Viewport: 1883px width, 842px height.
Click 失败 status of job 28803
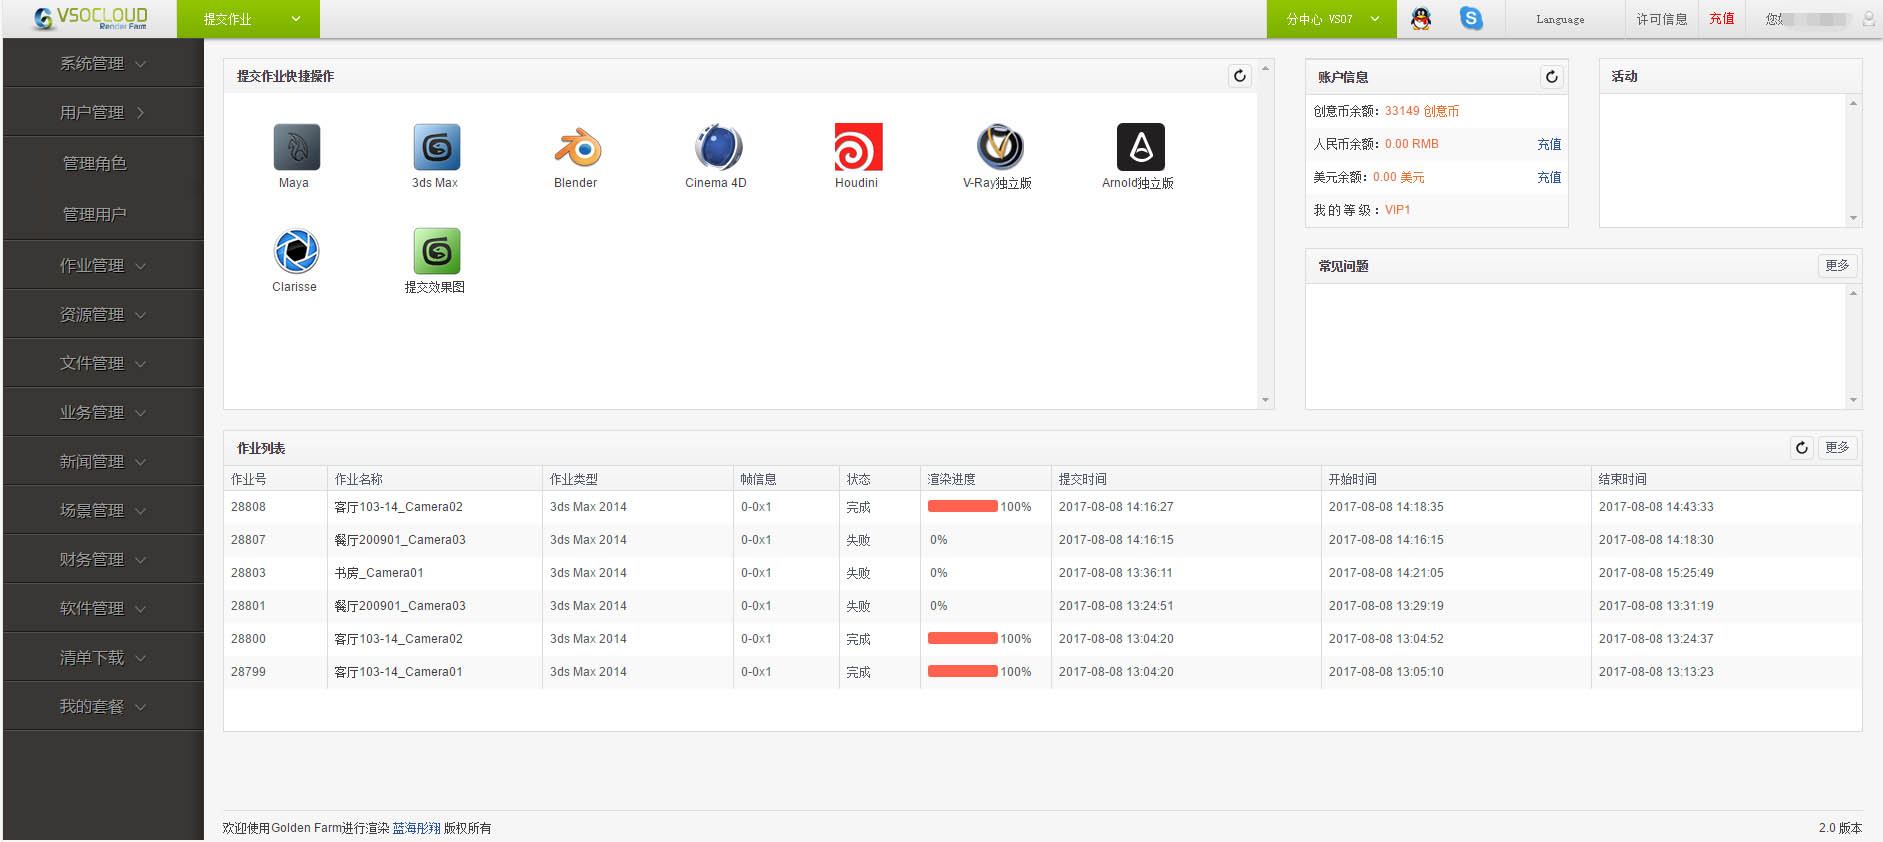pyautogui.click(x=858, y=573)
